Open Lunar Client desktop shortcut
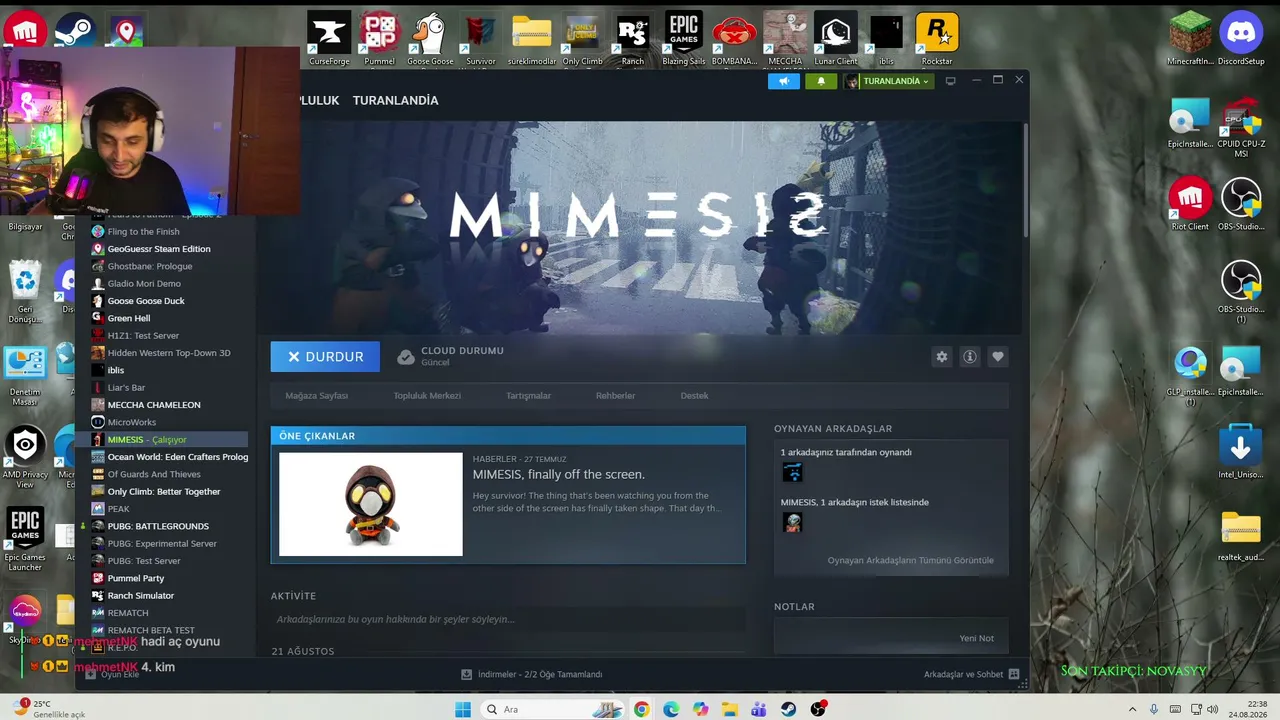 click(x=835, y=40)
